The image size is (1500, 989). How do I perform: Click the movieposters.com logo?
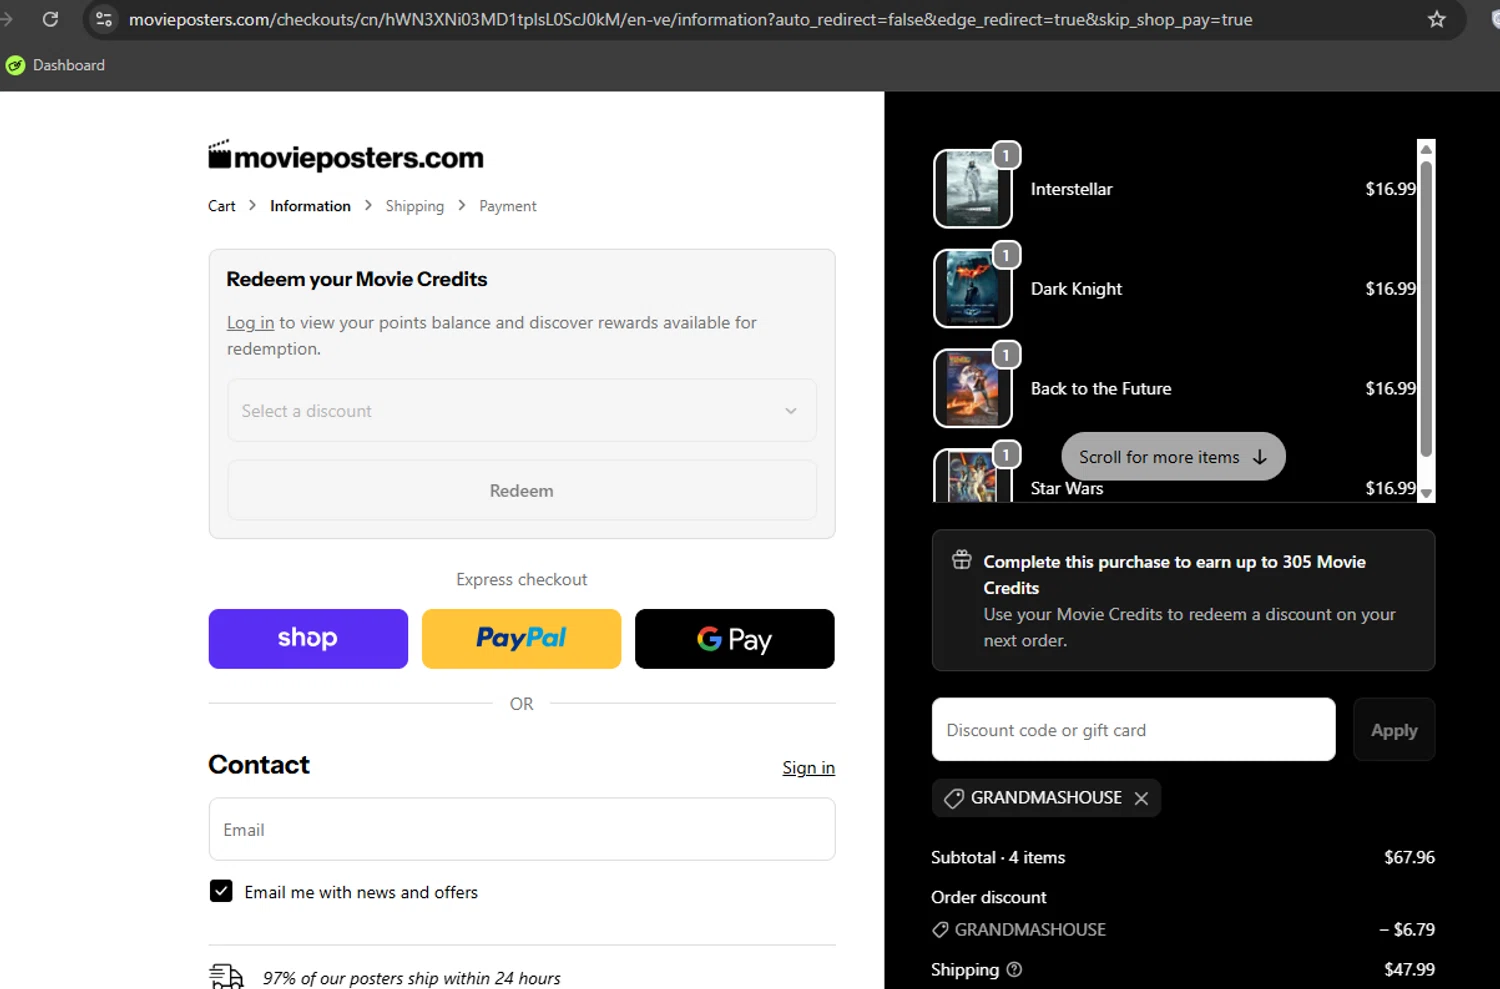coord(346,156)
